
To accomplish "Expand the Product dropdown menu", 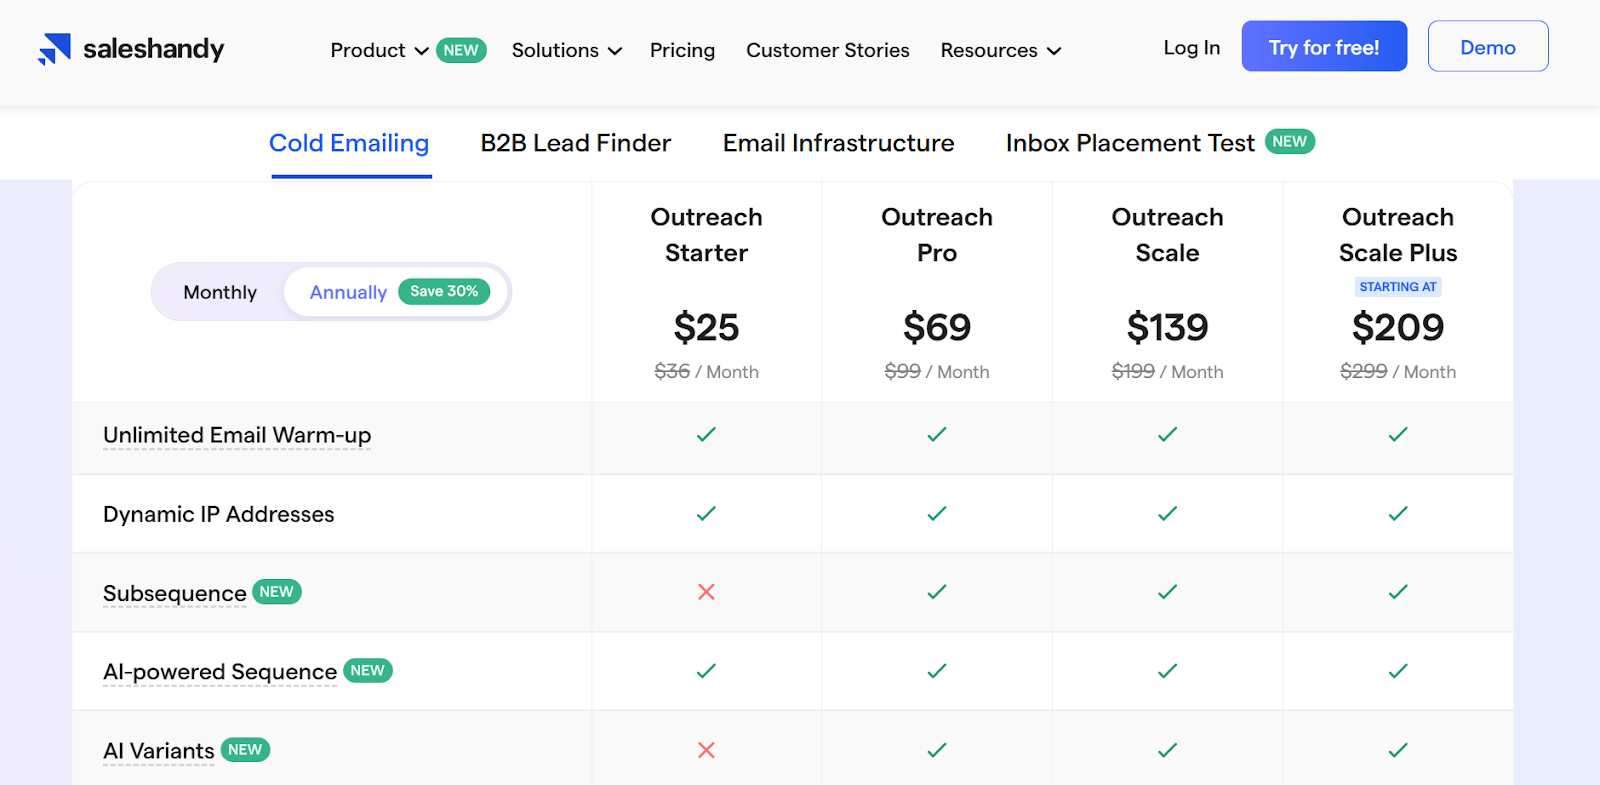I will click(379, 50).
